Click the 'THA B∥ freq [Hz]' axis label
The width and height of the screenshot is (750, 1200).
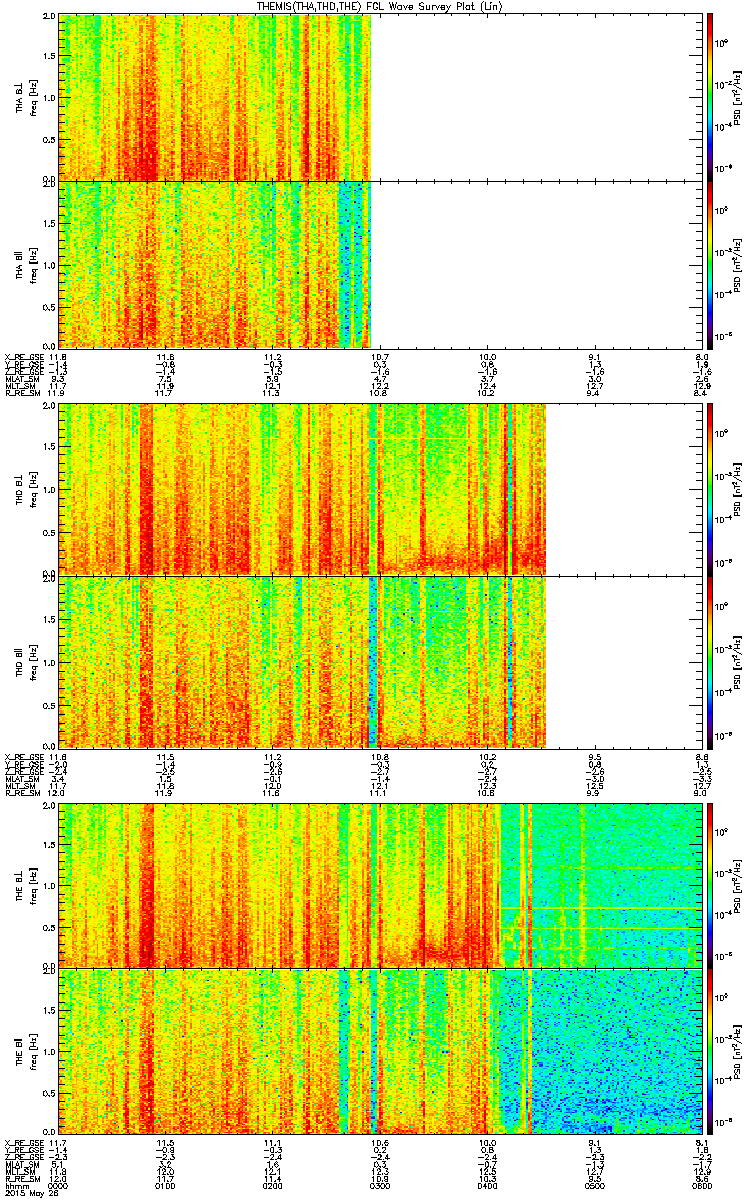[x=25, y=264]
